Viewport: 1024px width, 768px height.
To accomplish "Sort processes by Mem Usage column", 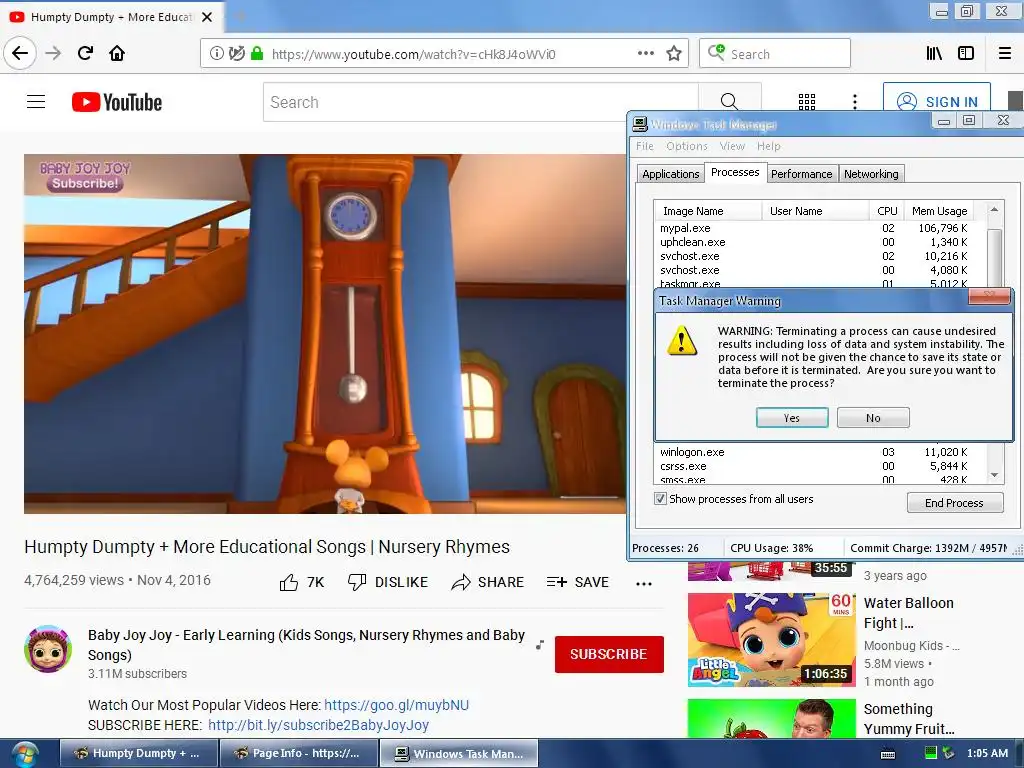I will (939, 211).
